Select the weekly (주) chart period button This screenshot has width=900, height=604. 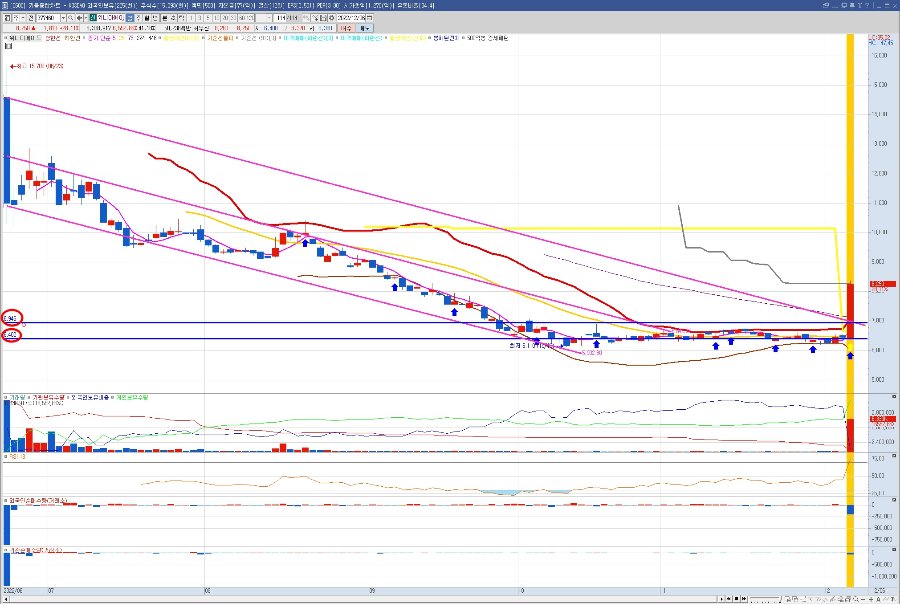click(138, 18)
